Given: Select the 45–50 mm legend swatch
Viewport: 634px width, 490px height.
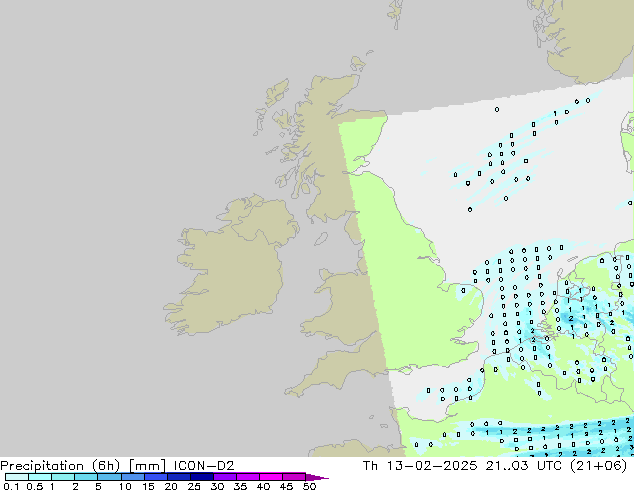Looking at the screenshot, I should [294, 477].
